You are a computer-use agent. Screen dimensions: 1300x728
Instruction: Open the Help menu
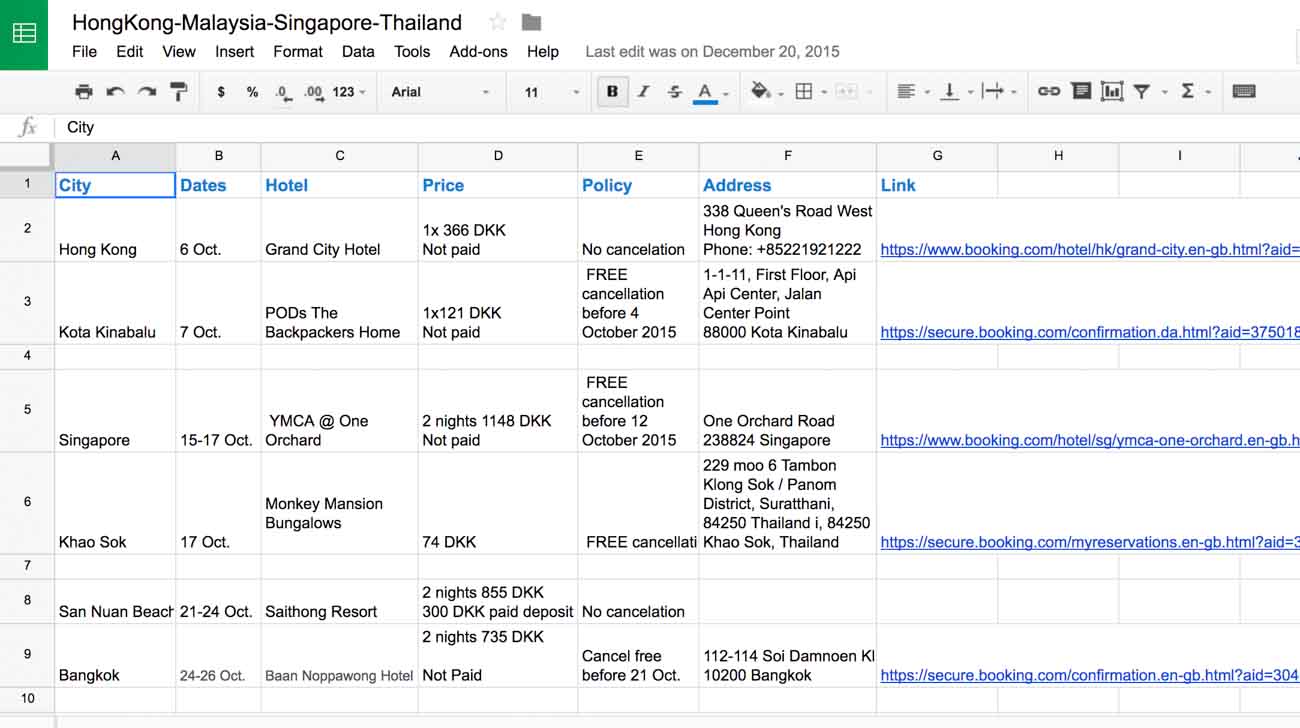click(543, 52)
